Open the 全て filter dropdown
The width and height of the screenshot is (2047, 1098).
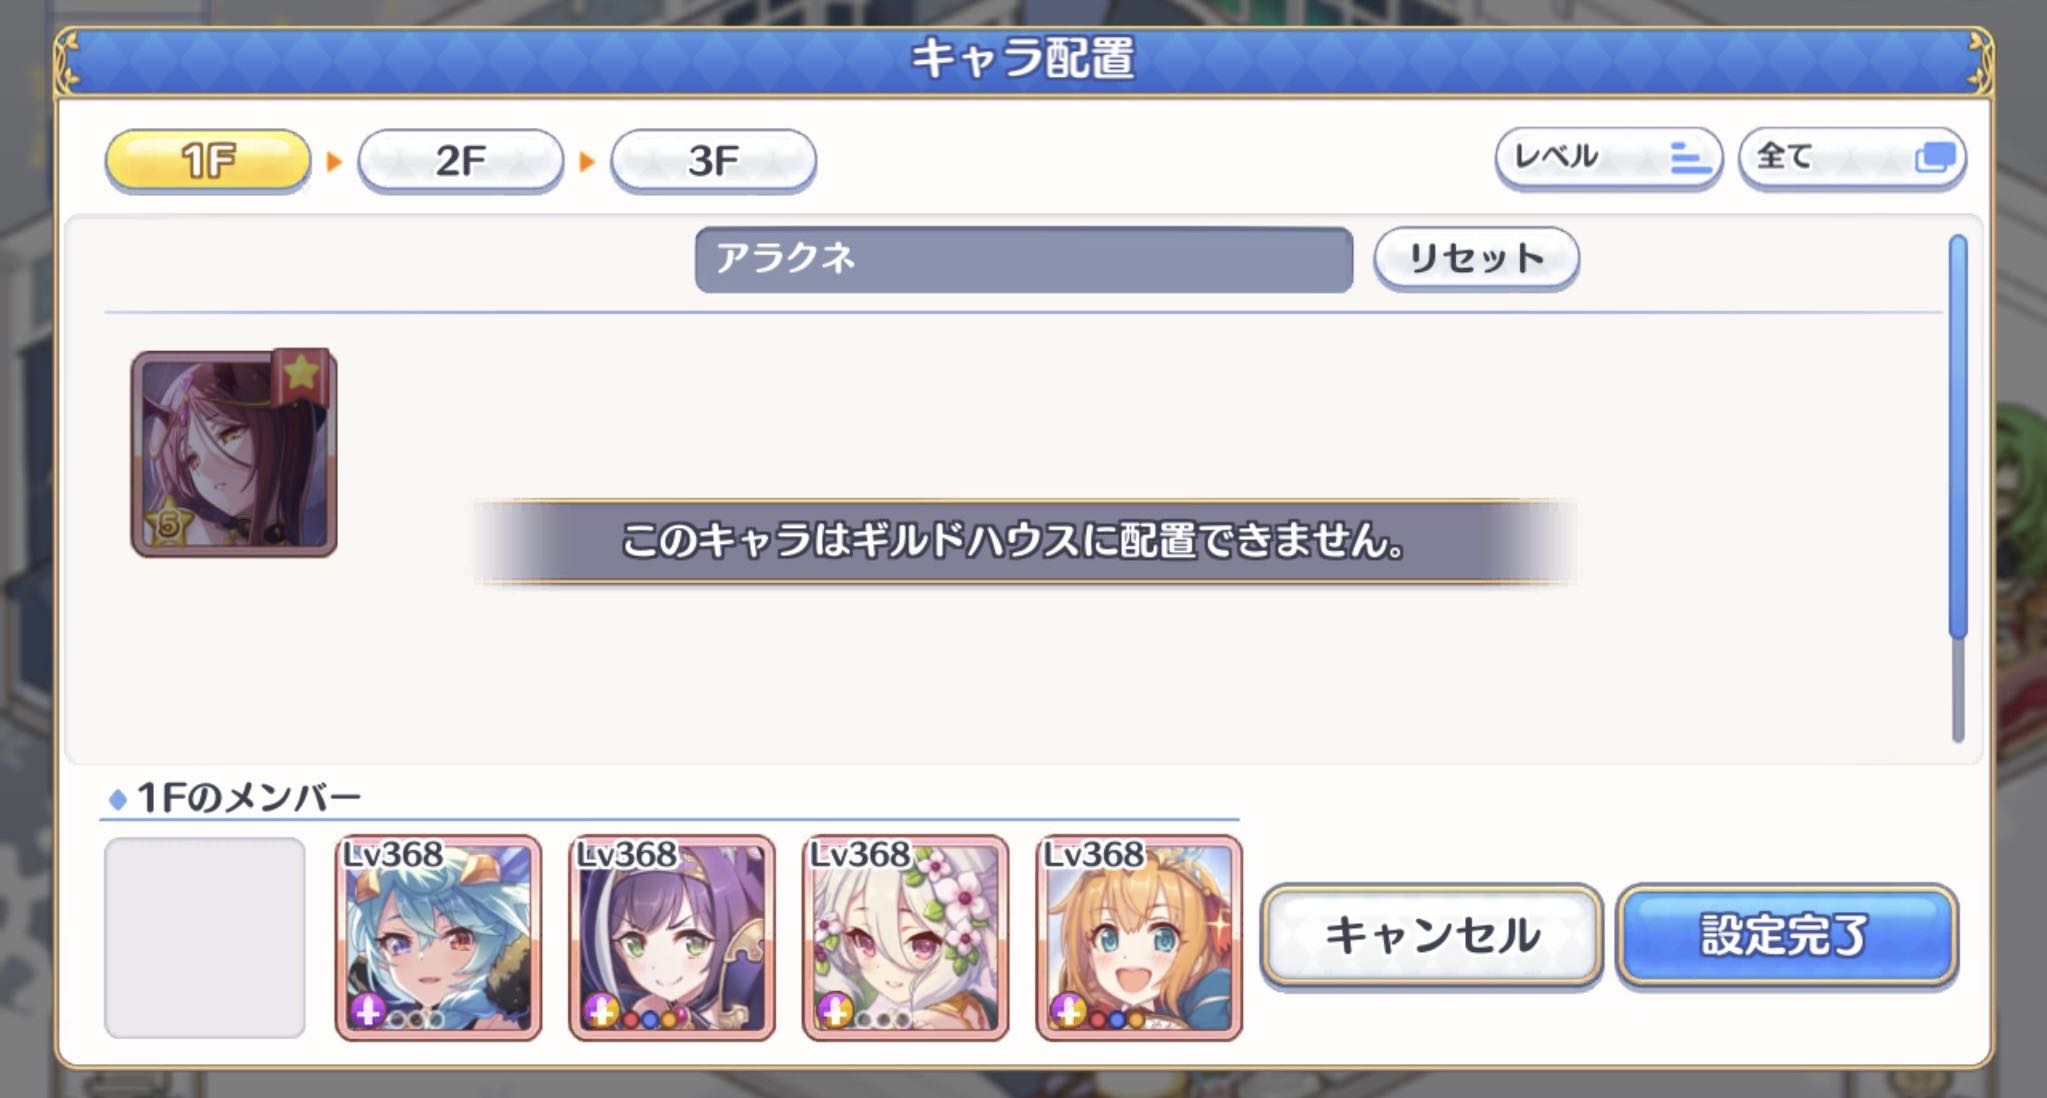point(1852,158)
